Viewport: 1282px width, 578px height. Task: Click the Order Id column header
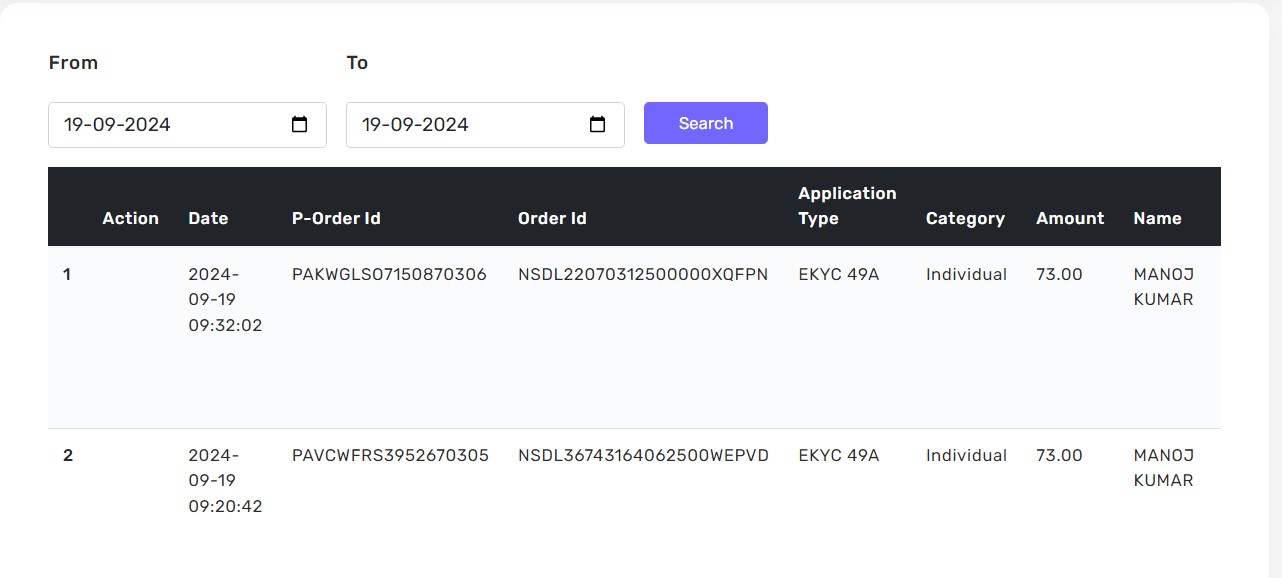point(552,218)
